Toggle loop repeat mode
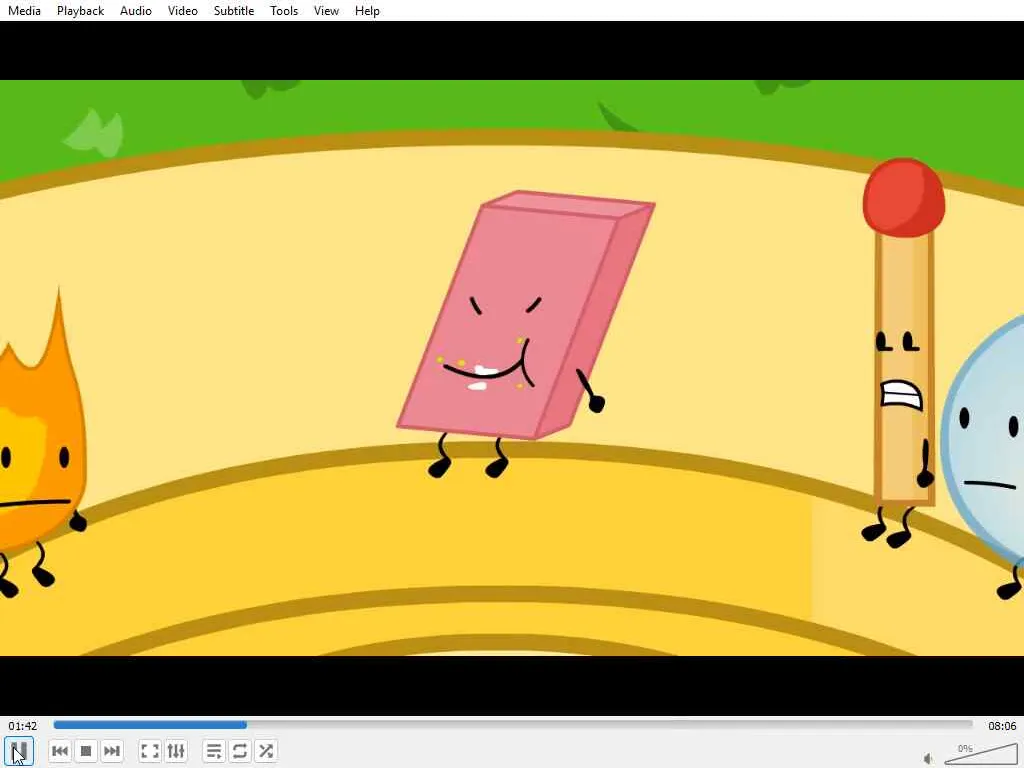This screenshot has width=1024, height=768. [x=240, y=751]
